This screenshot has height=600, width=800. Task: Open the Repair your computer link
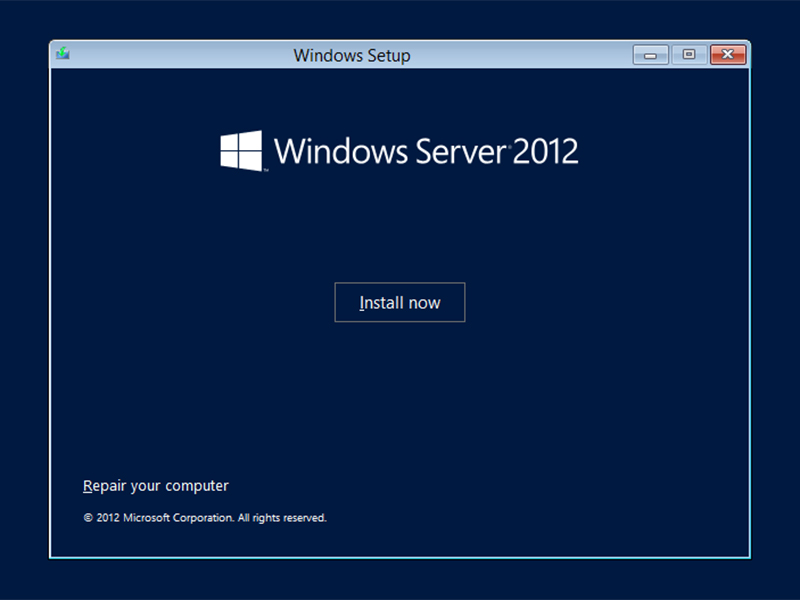point(156,486)
